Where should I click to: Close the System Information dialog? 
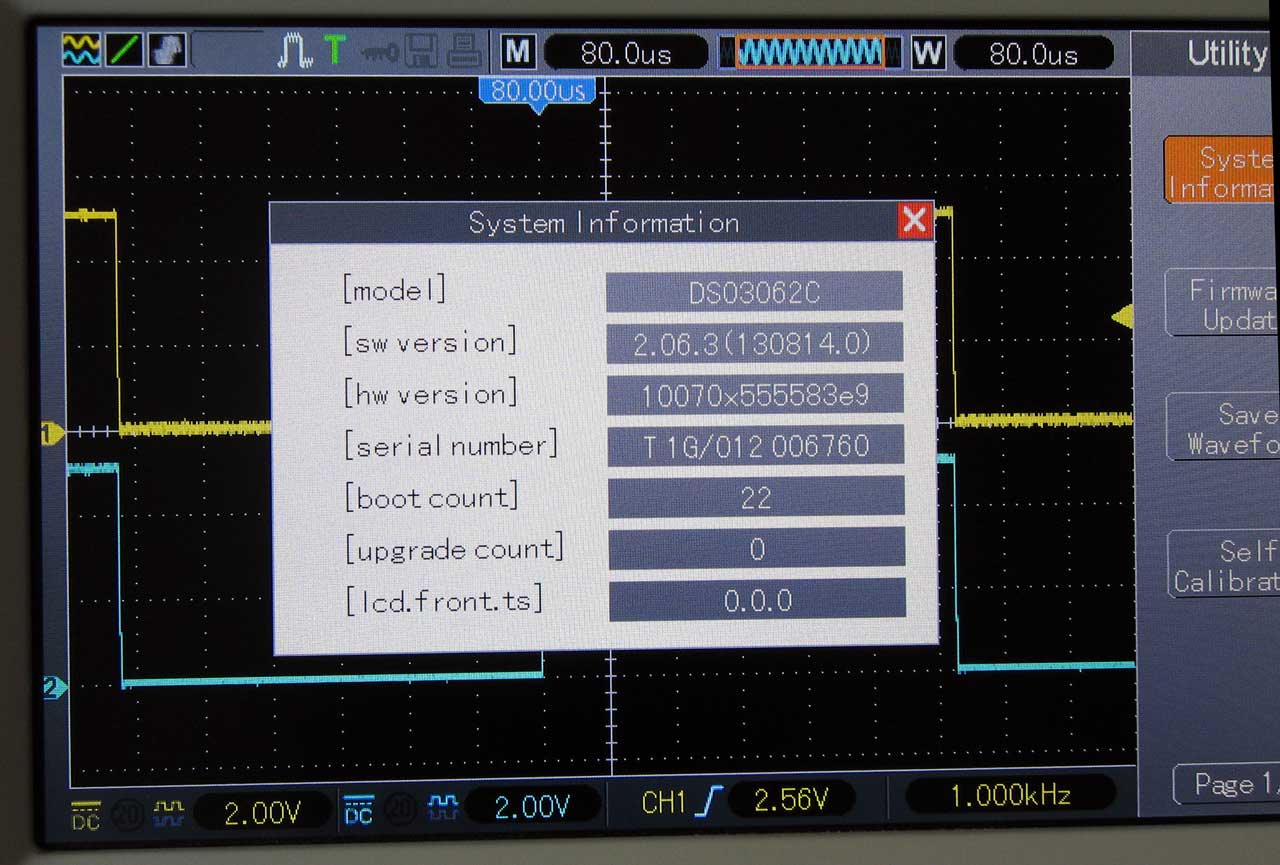point(915,221)
